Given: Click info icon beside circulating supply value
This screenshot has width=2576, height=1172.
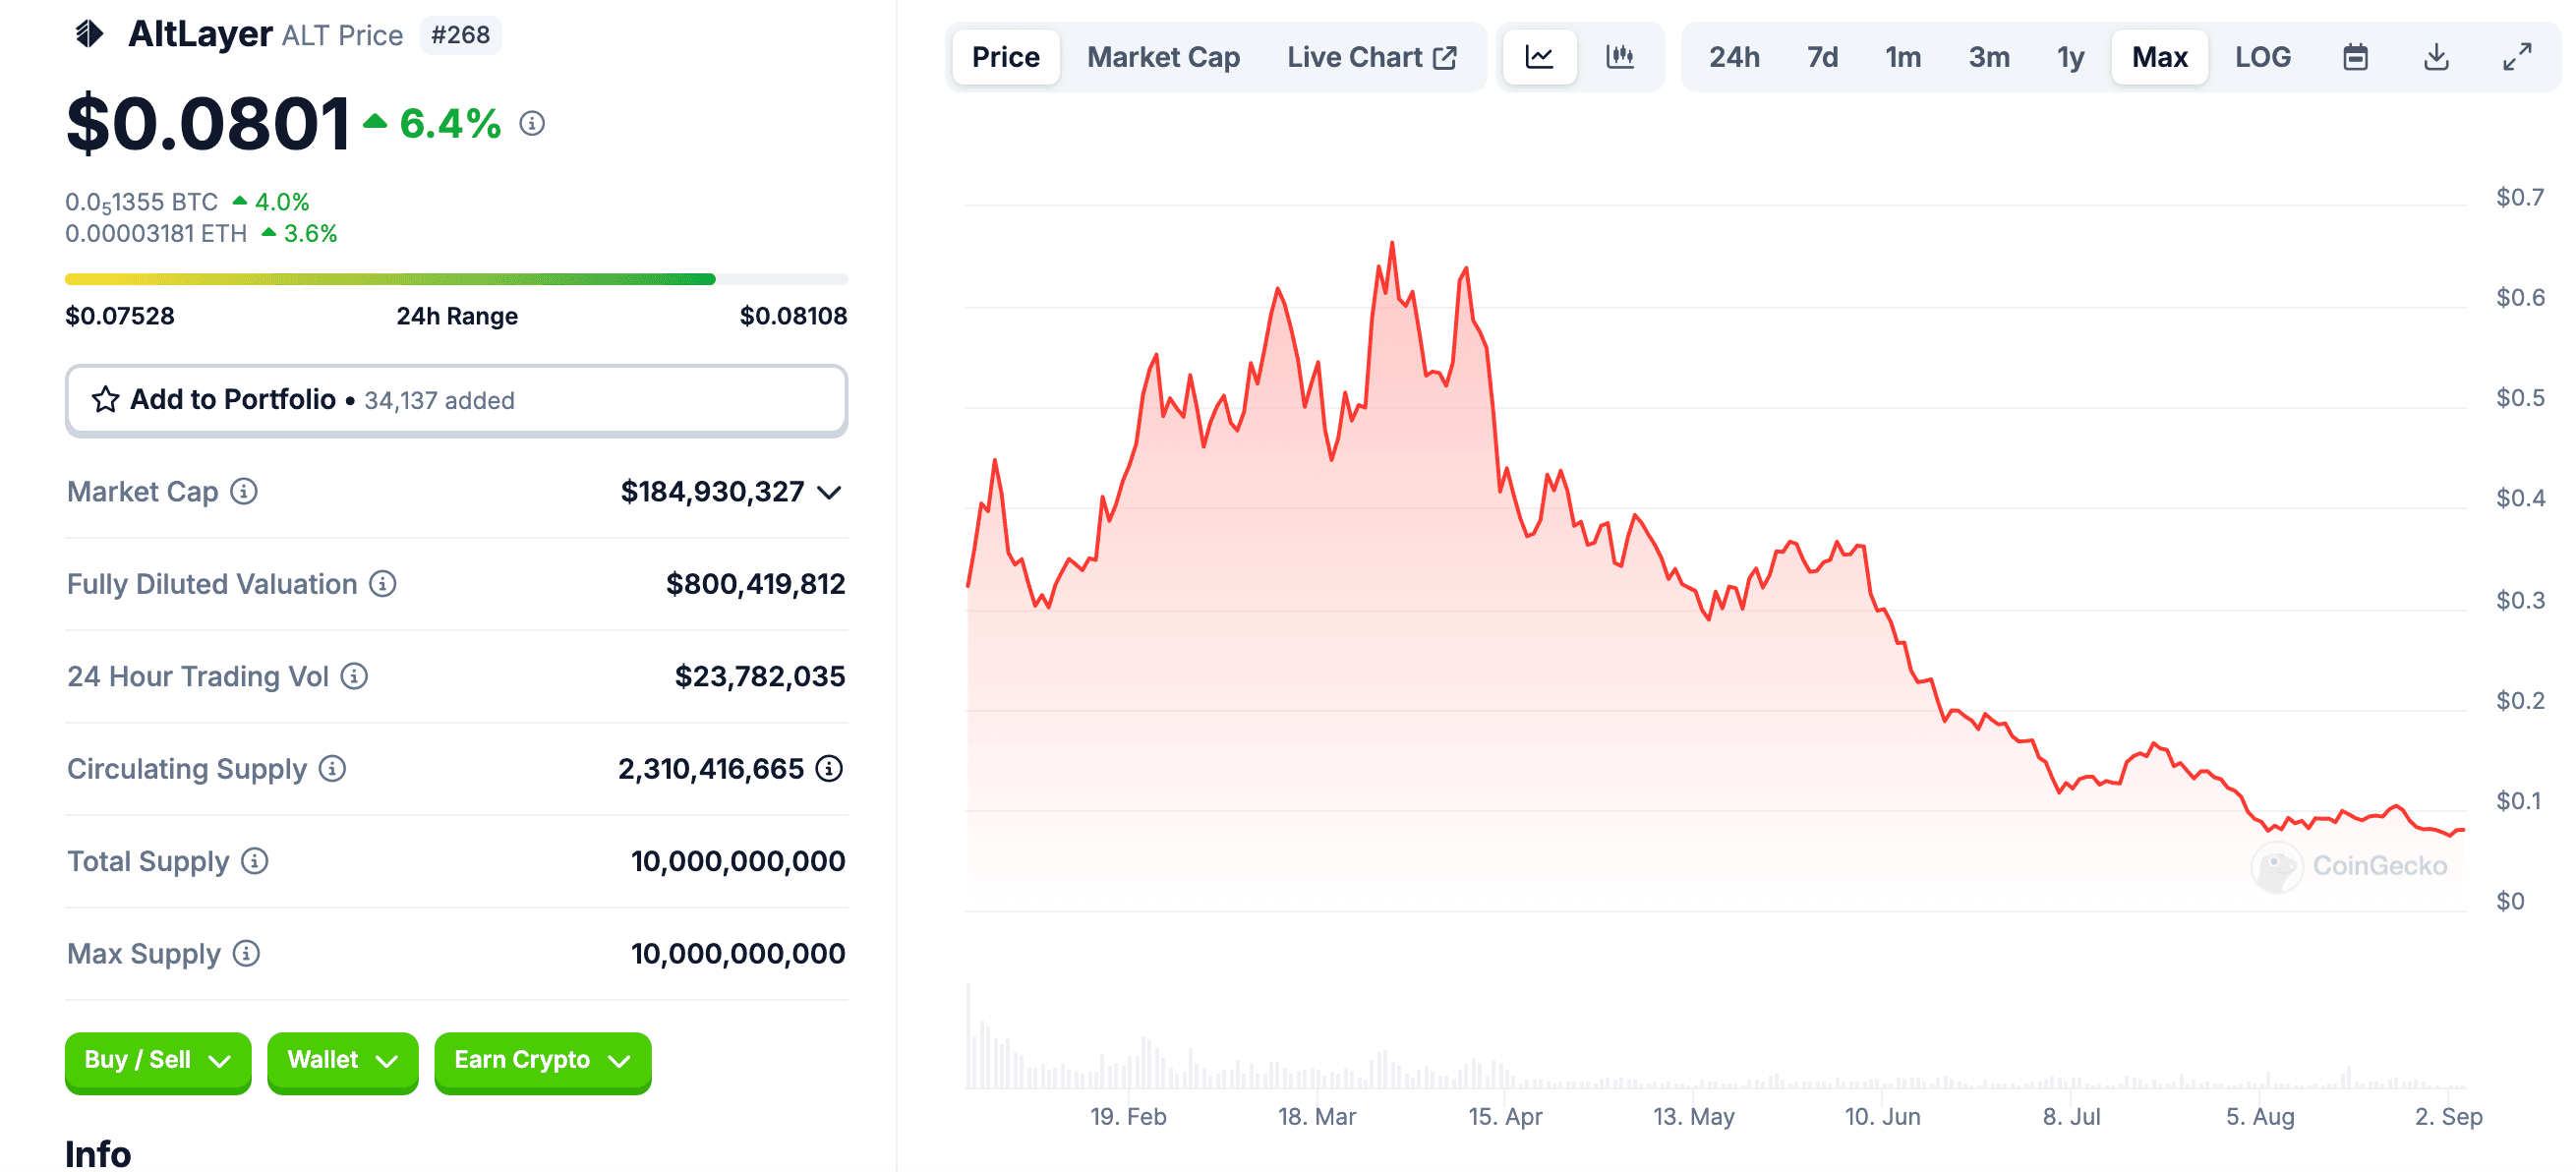Looking at the screenshot, I should click(x=829, y=768).
